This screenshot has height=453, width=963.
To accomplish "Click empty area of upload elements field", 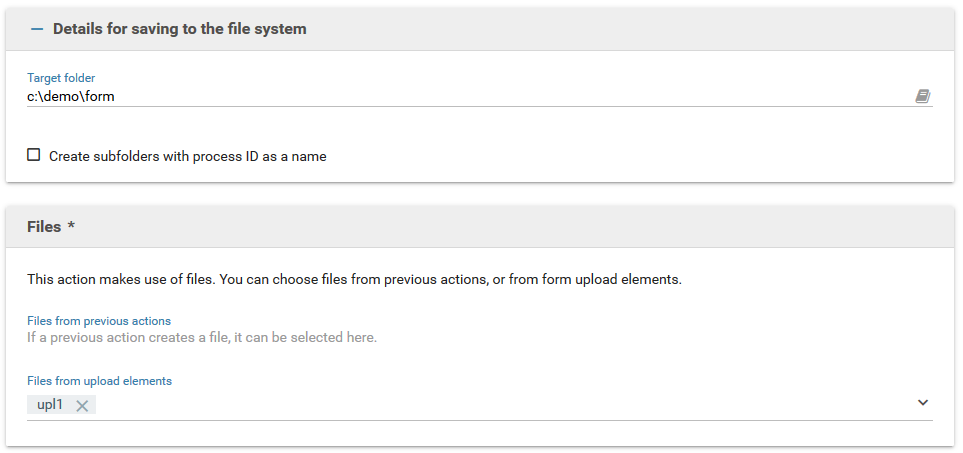I will [x=500, y=405].
